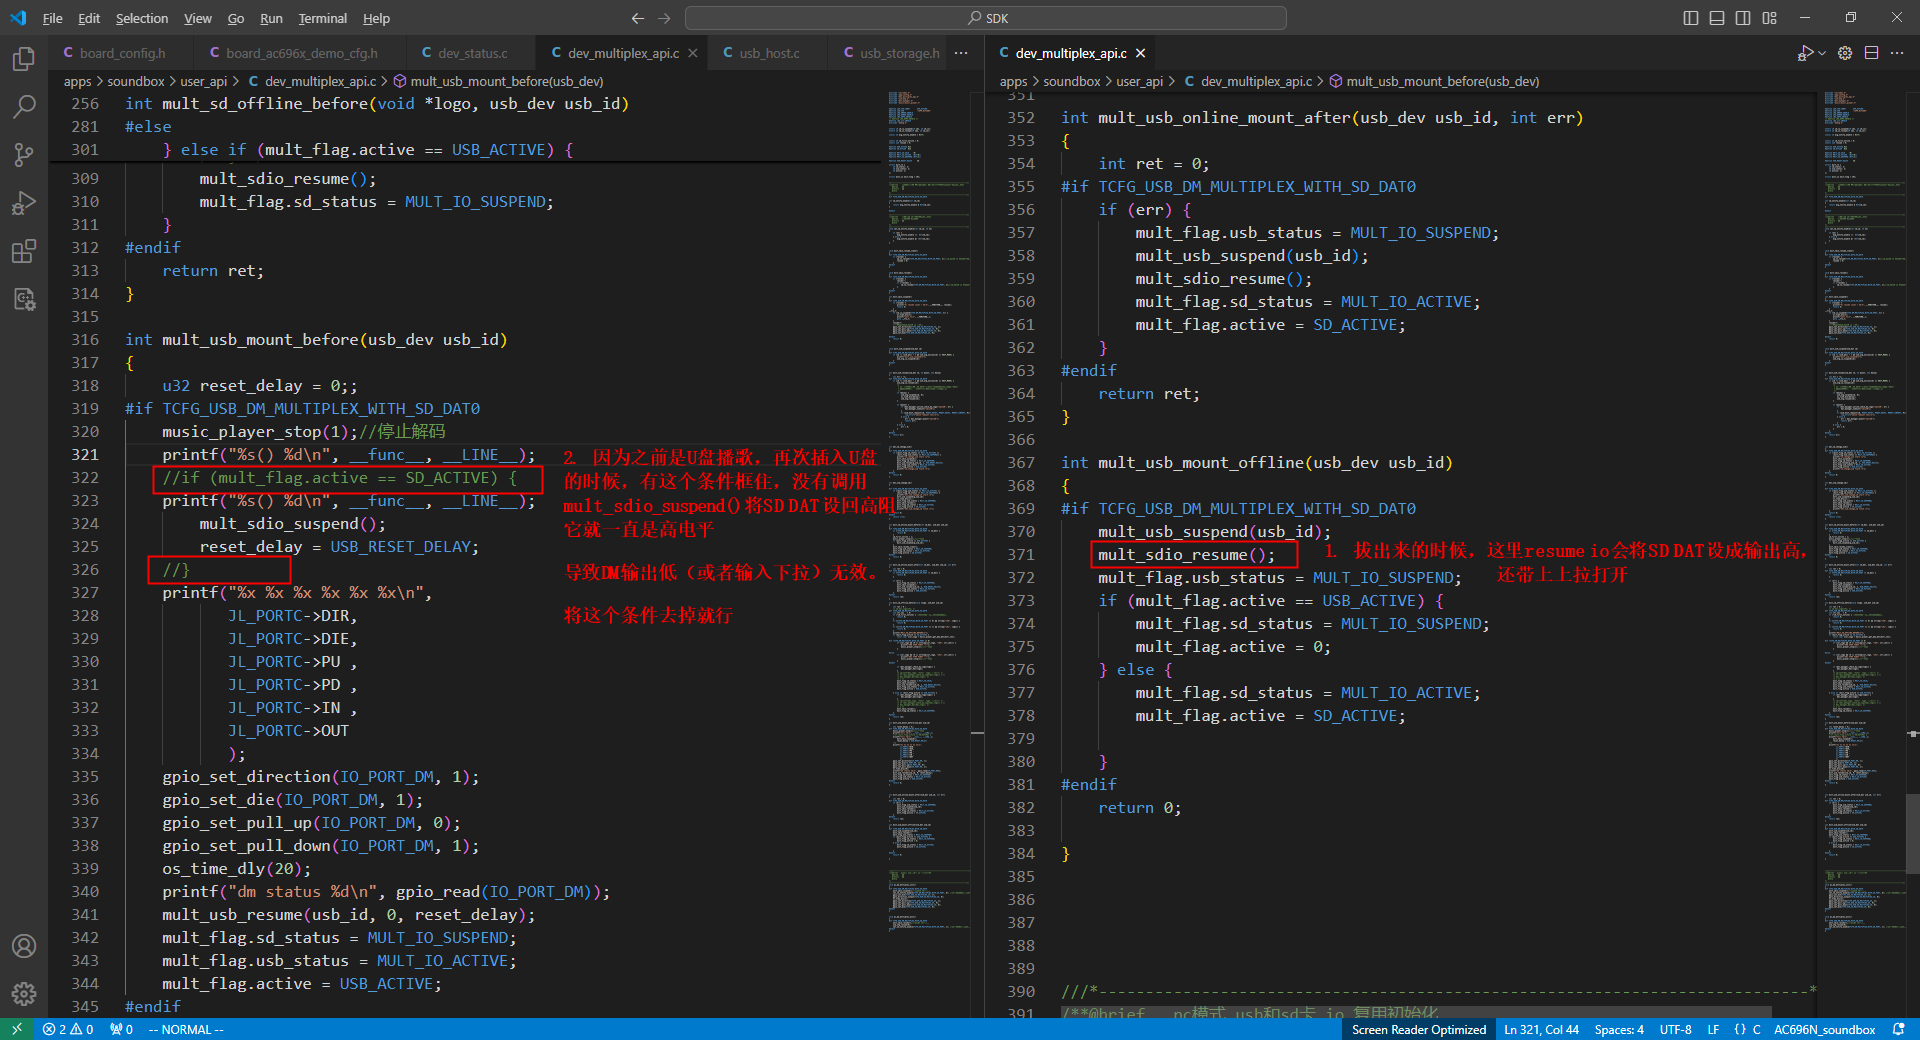This screenshot has height=1040, width=1920.
Task: Close right group dev_multiplex_api.c tab
Action: coord(1140,53)
